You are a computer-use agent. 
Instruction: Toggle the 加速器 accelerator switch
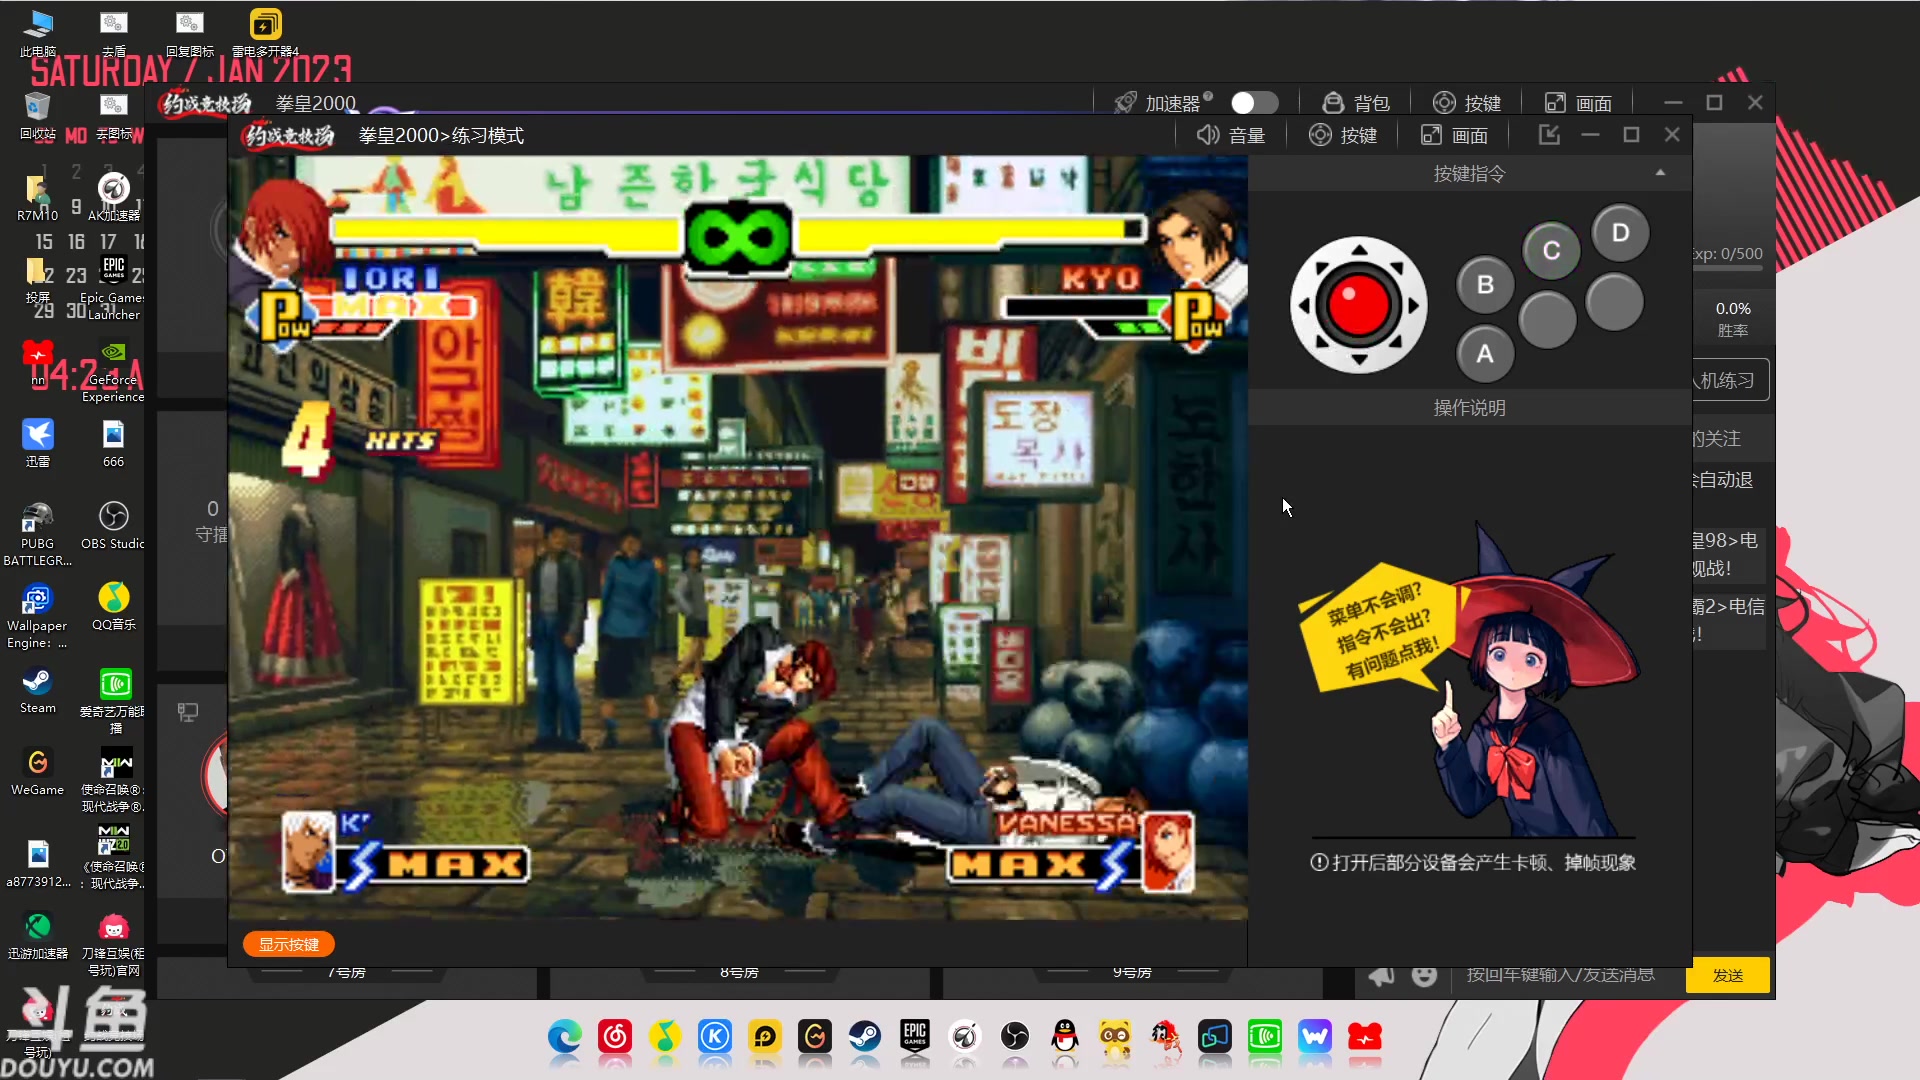coord(1254,103)
